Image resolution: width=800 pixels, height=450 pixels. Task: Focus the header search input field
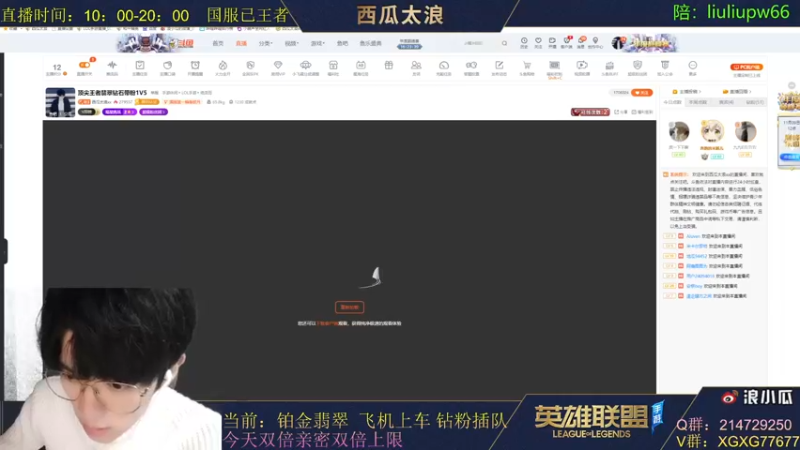click(x=479, y=43)
